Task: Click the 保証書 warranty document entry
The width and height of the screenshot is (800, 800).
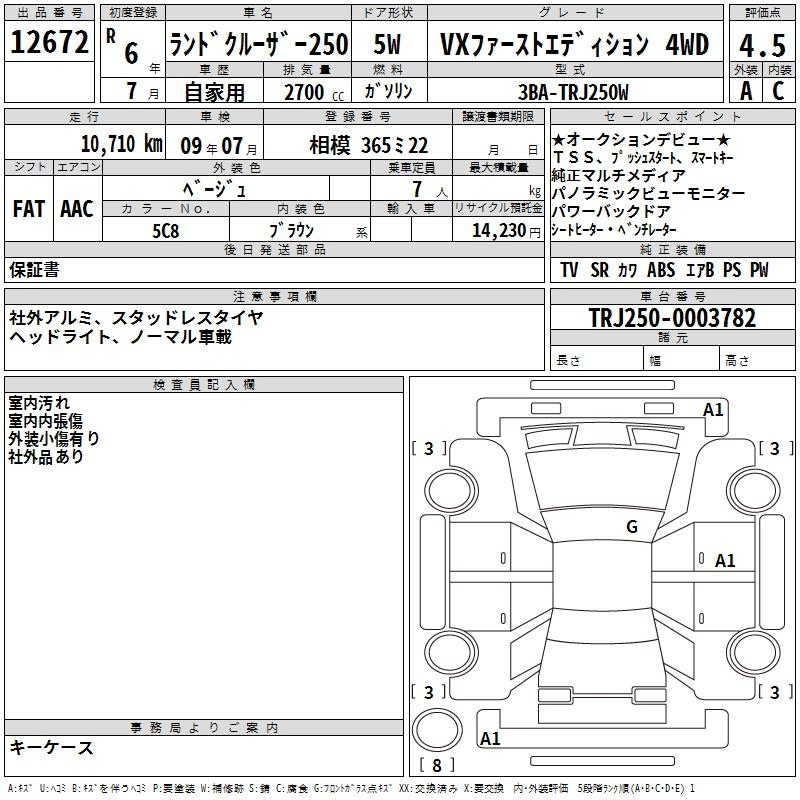Action: pos(34,270)
